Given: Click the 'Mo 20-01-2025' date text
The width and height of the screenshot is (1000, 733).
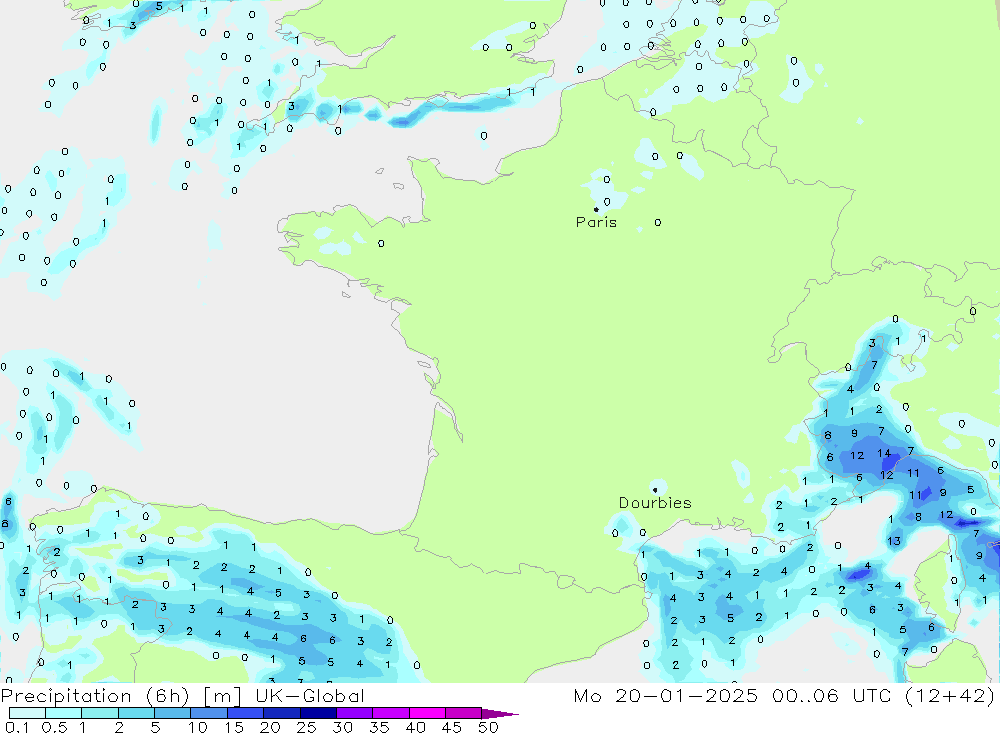Looking at the screenshot, I should point(666,696).
